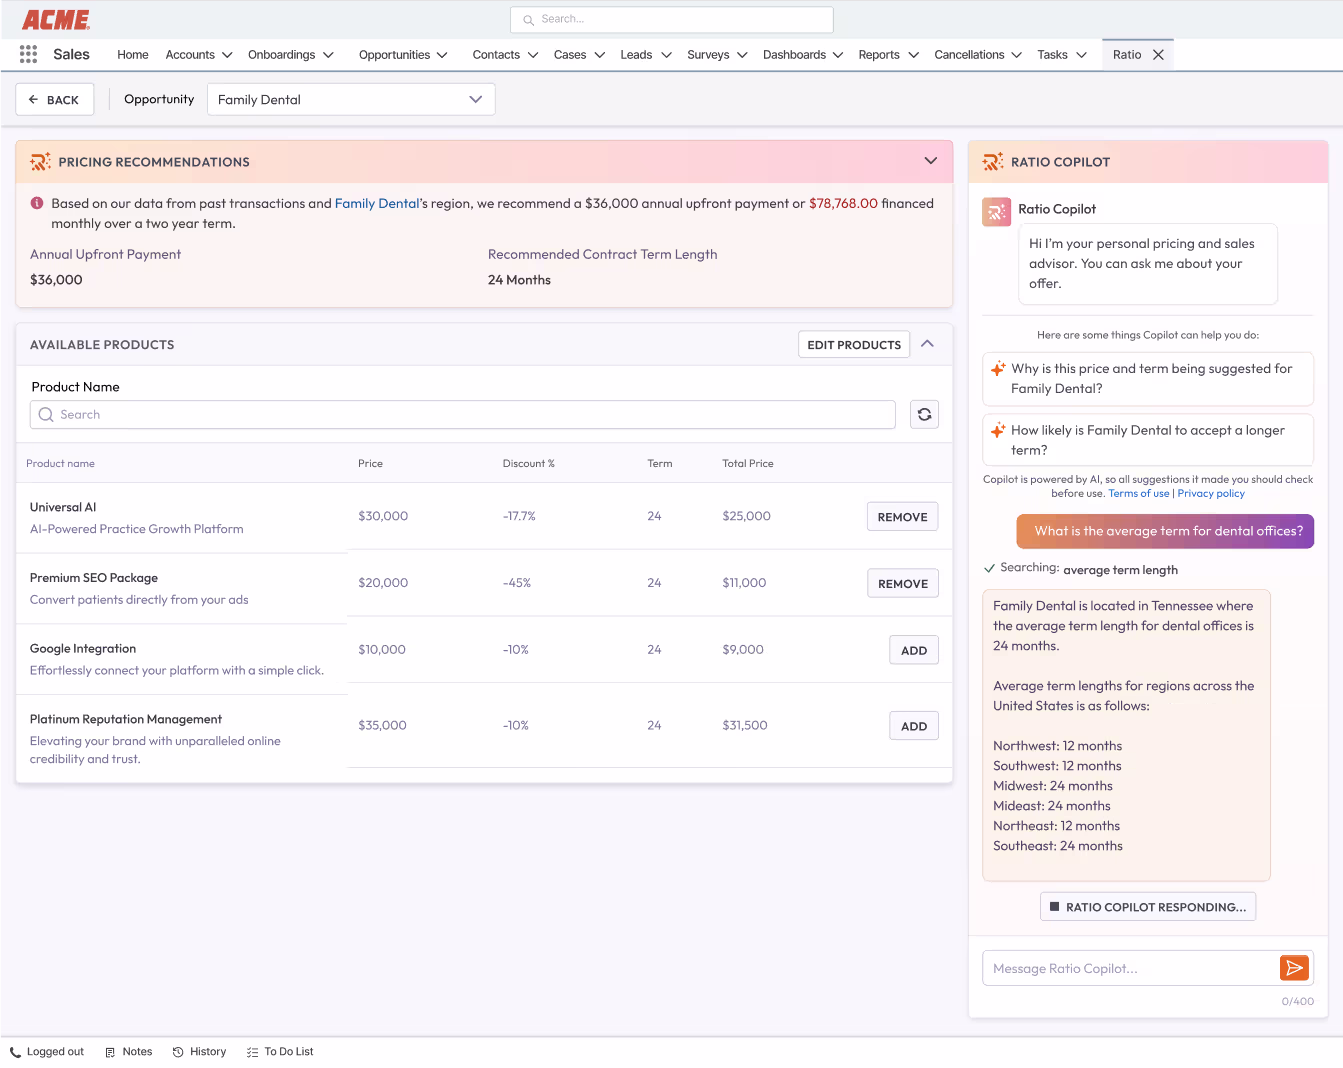Screen dimensions: 1343x1068
Task: Expand the Surveys menu chevron
Action: pos(742,55)
